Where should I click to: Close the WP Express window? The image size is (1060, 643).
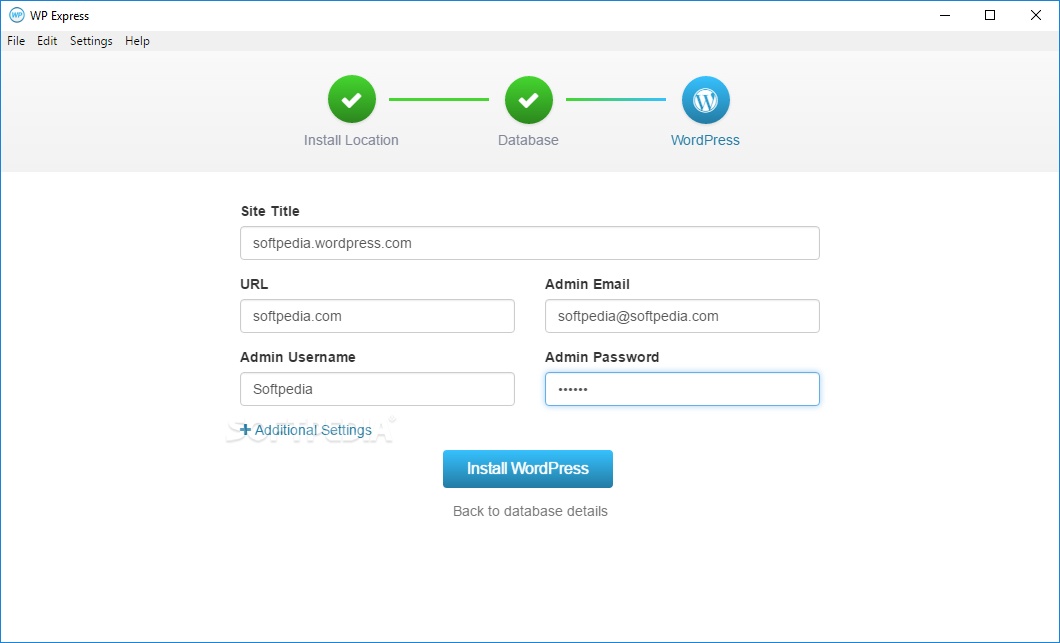tap(1036, 15)
